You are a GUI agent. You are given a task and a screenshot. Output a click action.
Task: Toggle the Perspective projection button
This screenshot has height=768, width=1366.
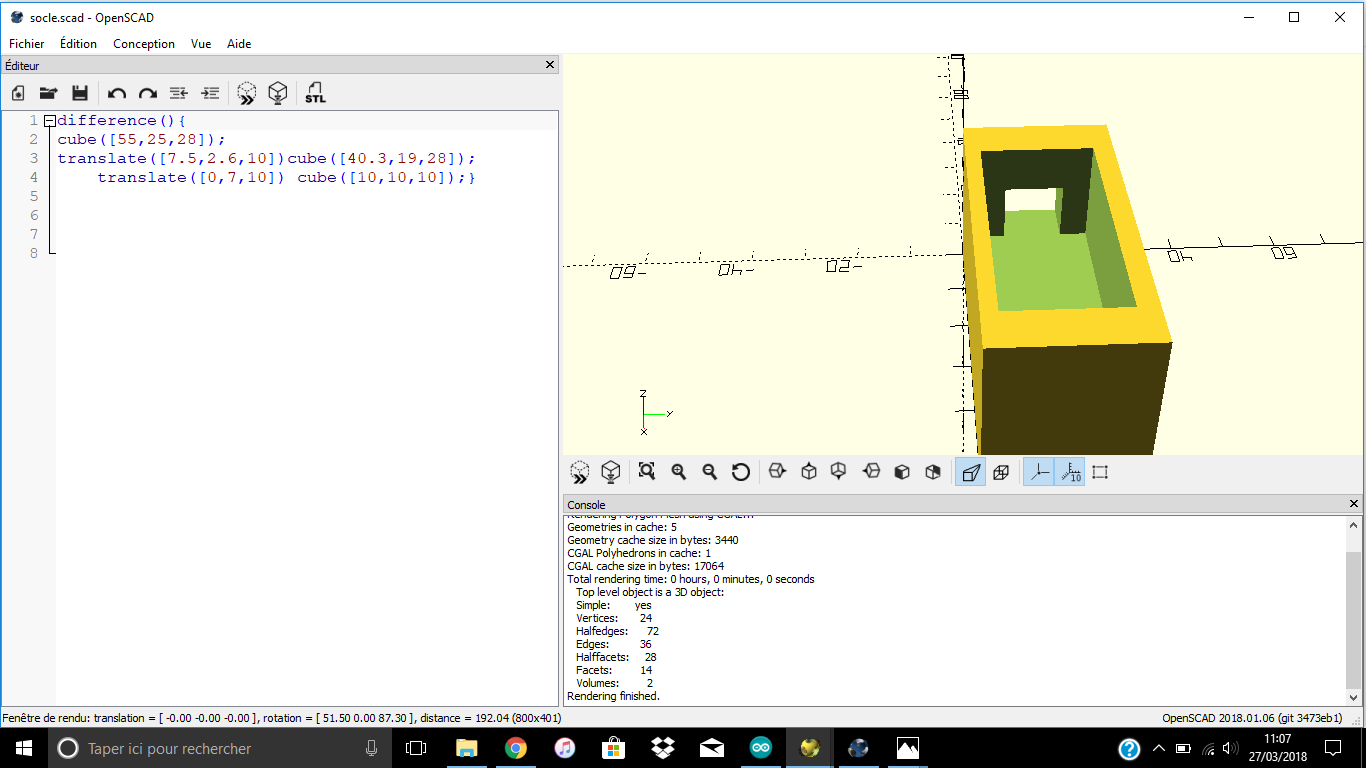(x=969, y=472)
